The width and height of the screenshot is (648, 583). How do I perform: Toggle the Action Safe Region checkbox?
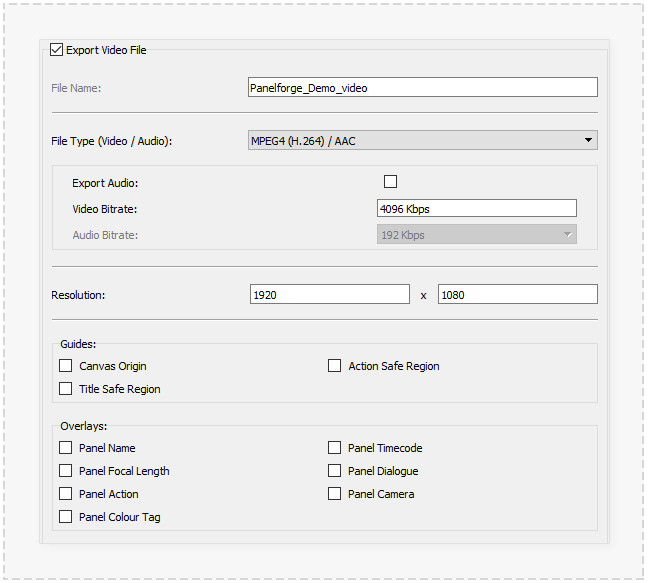tap(335, 366)
